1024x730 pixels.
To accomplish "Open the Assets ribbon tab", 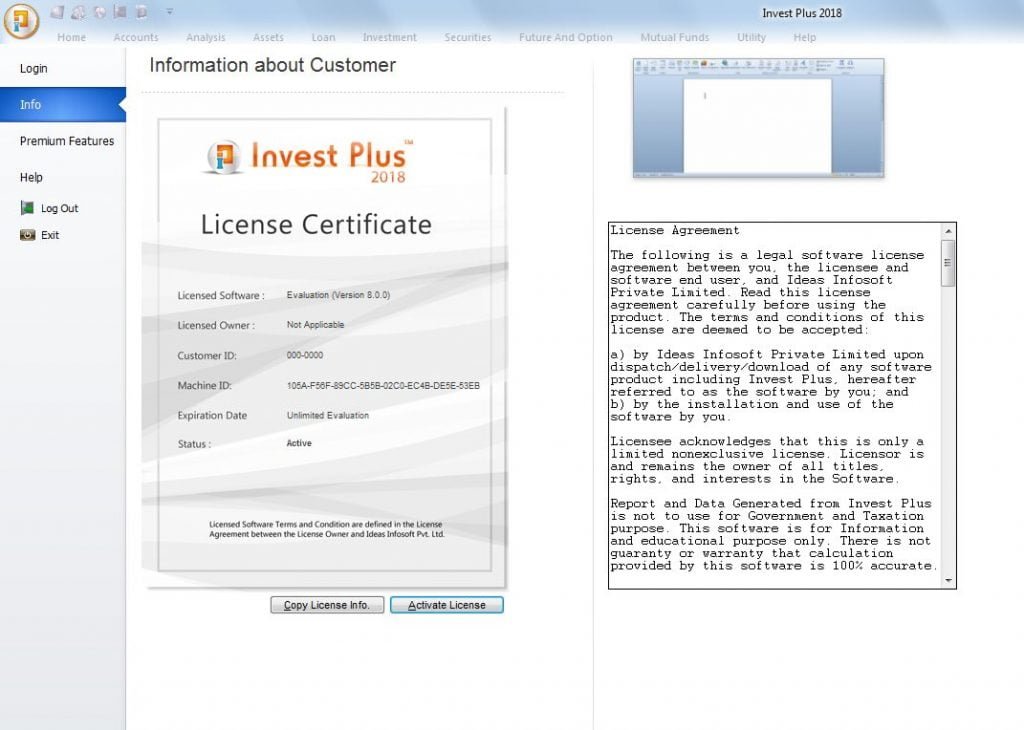I will point(268,37).
